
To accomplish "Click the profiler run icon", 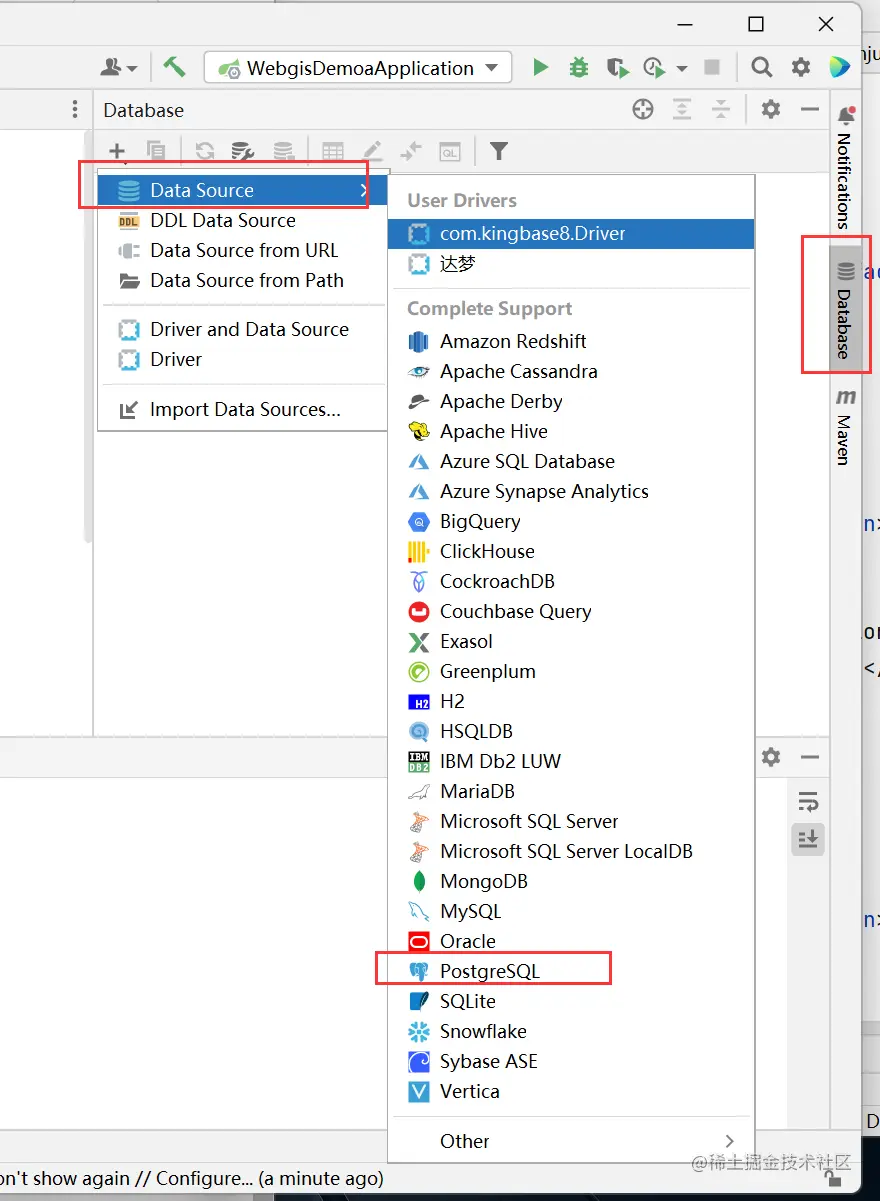I will pyautogui.click(x=655, y=67).
